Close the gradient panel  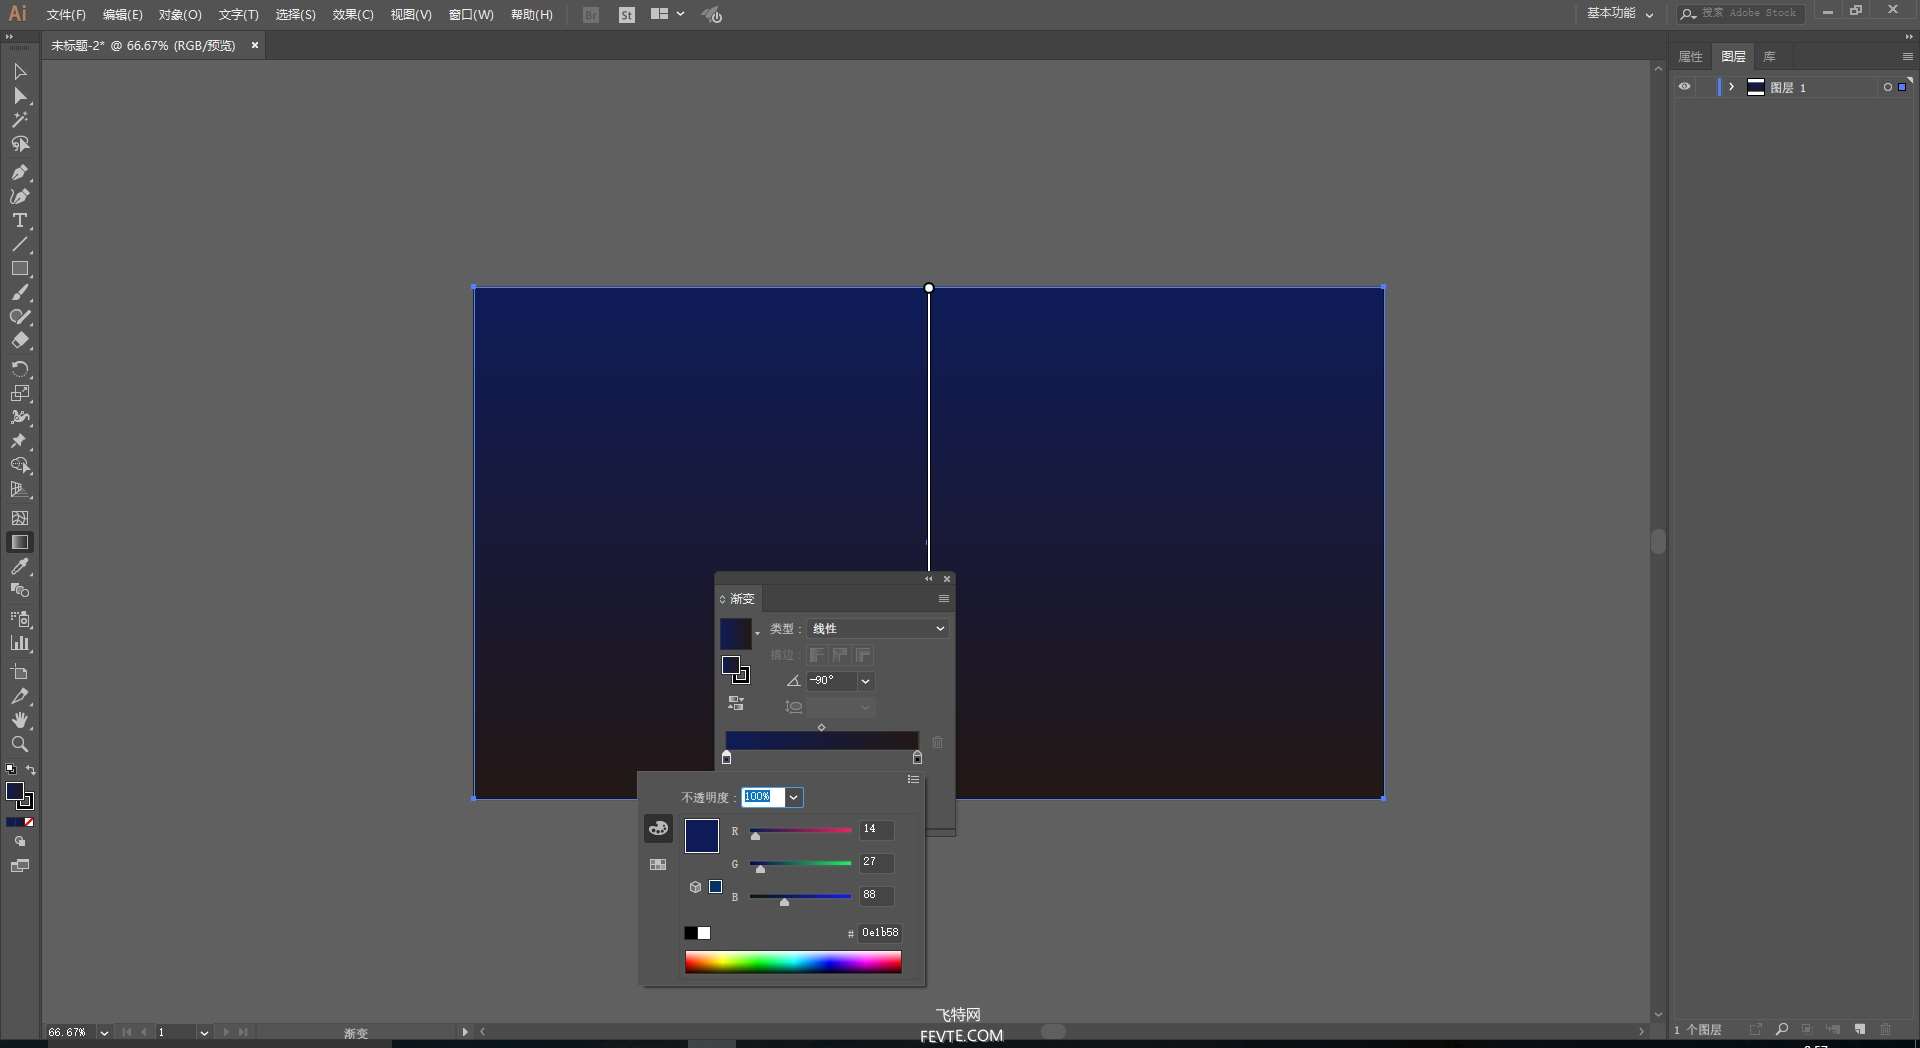[x=947, y=579]
